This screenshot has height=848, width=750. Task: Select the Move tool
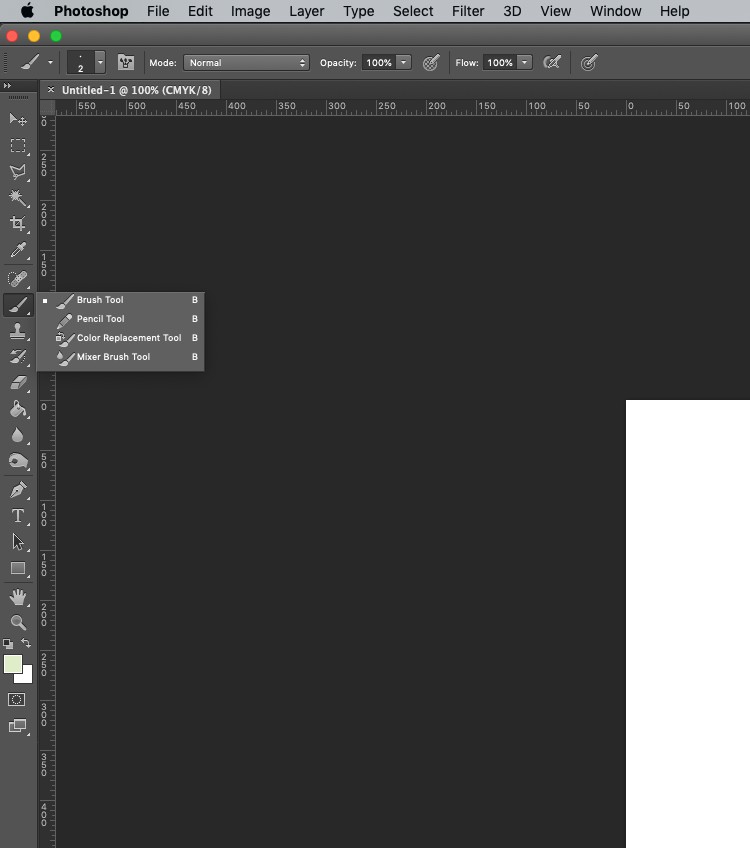coord(18,119)
